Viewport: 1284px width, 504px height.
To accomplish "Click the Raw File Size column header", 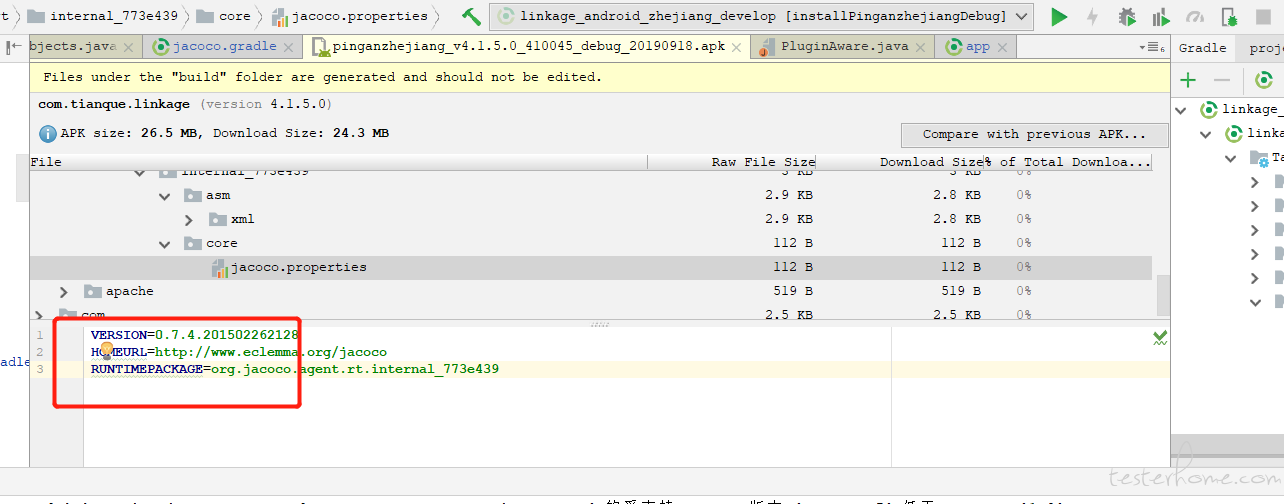I will point(732,162).
